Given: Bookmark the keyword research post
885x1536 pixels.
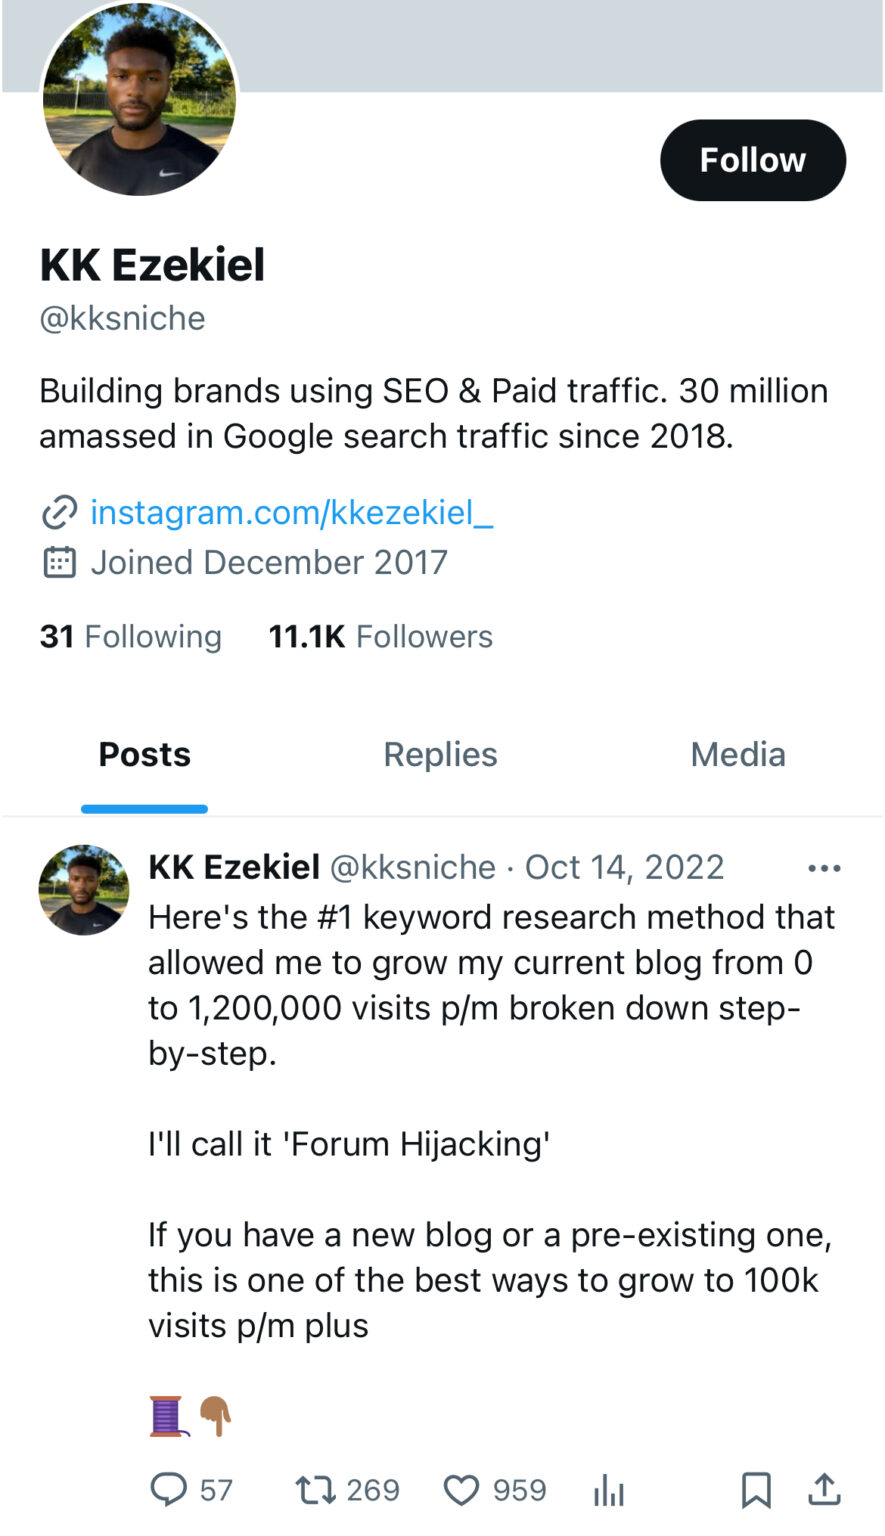Looking at the screenshot, I should pos(756,1490).
